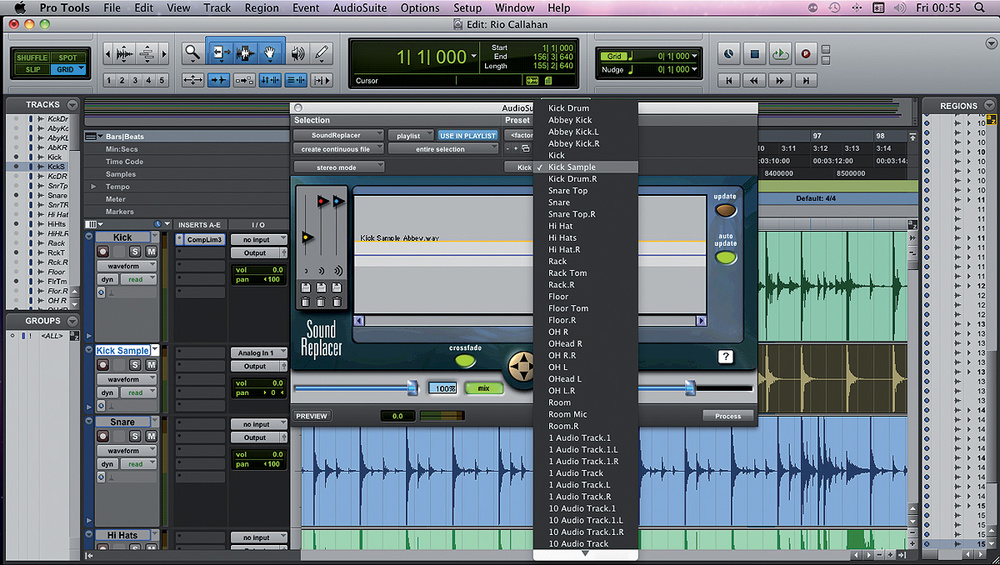This screenshot has height=565, width=1000.
Task: Click the MIDI vertical zoom icon
Action: point(147,54)
